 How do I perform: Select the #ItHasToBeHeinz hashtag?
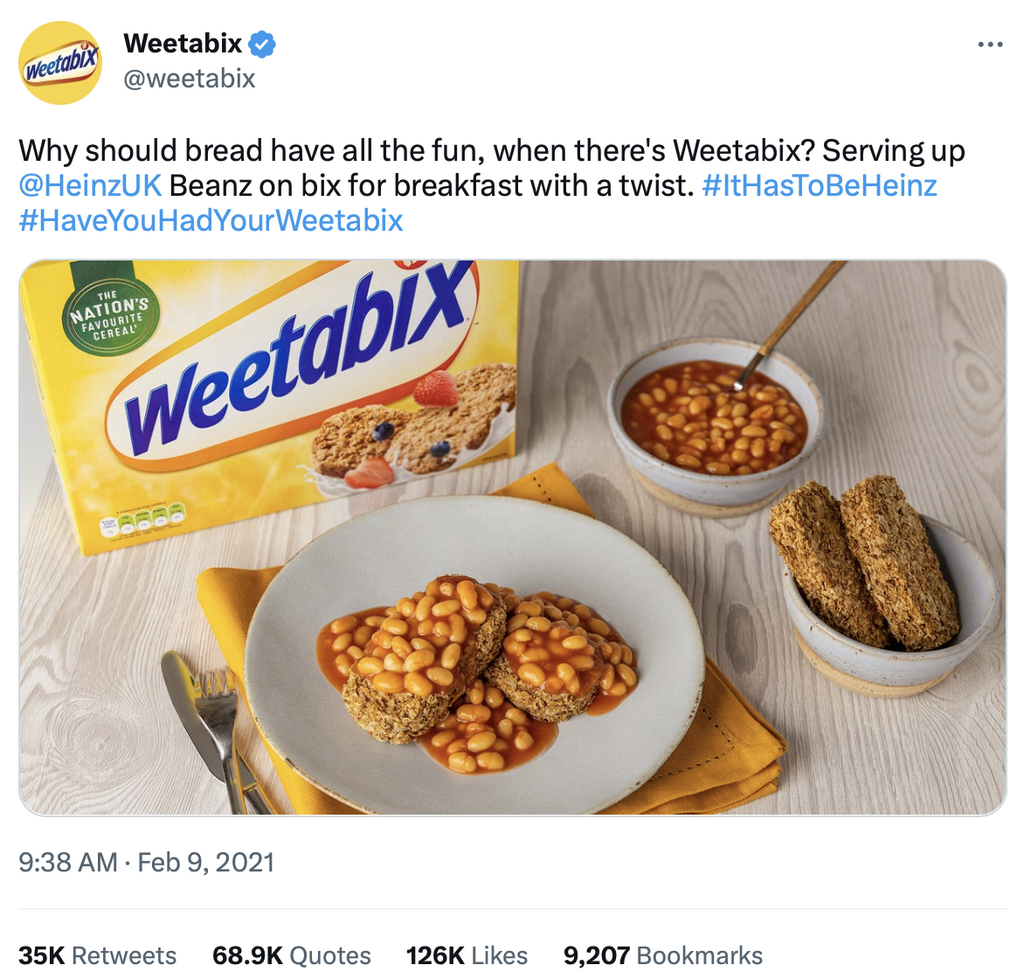[x=821, y=186]
